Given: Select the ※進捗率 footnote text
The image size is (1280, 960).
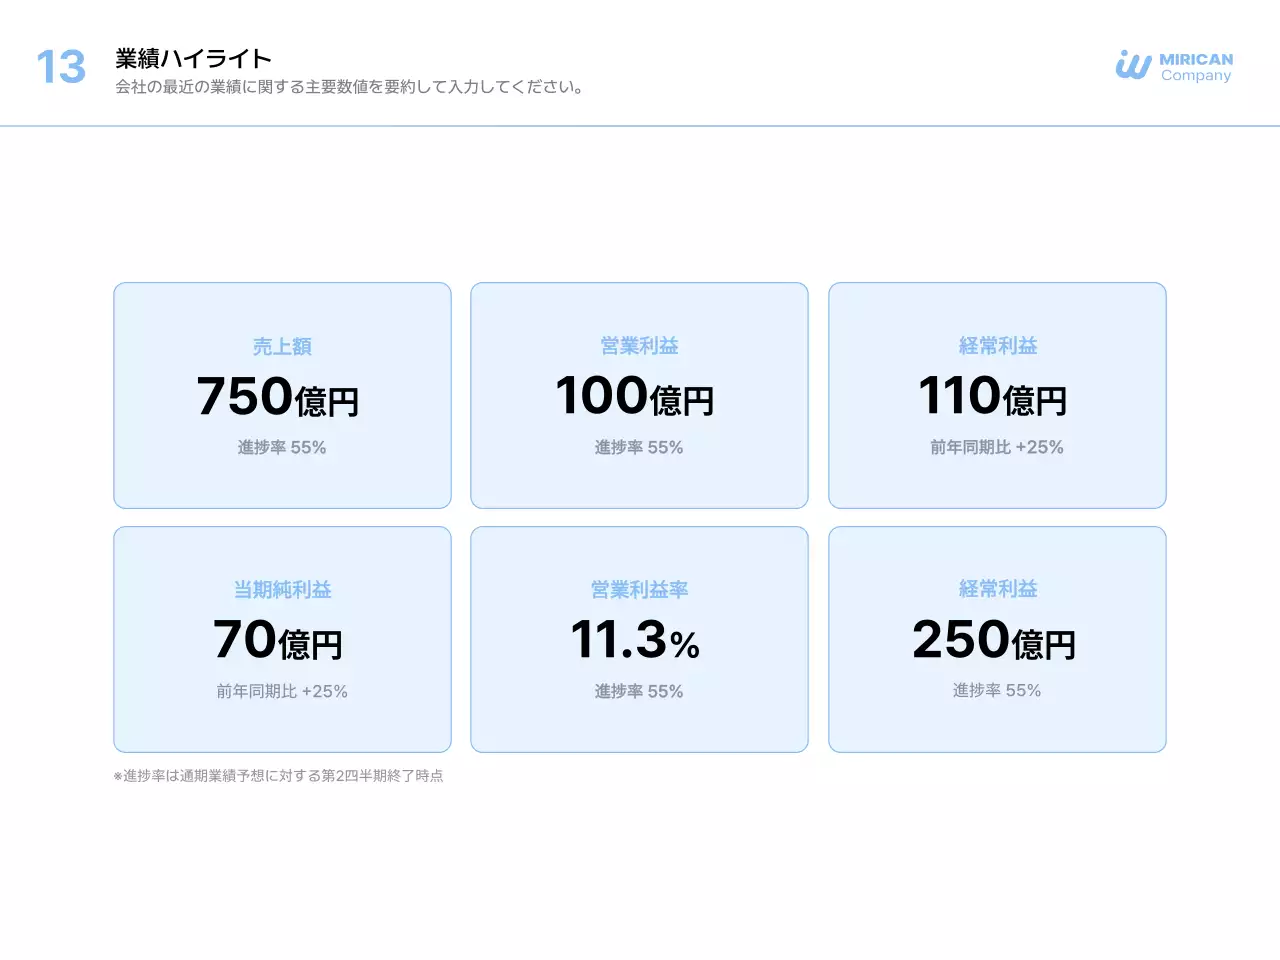Looking at the screenshot, I should (x=279, y=776).
